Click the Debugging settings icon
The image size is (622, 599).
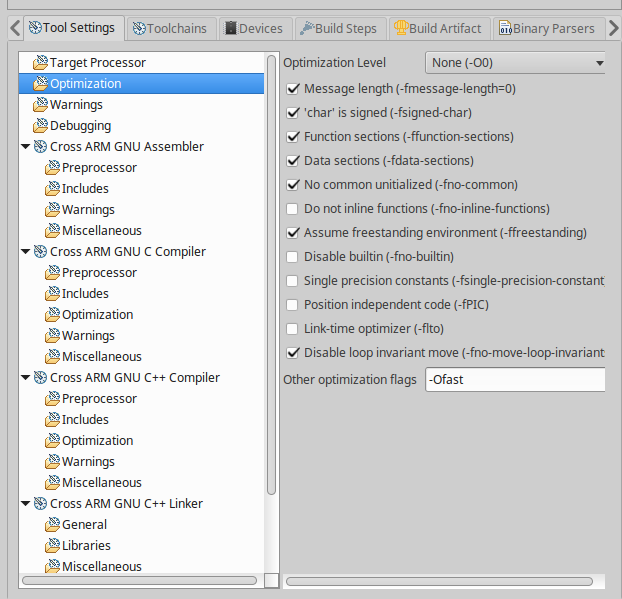click(40, 125)
